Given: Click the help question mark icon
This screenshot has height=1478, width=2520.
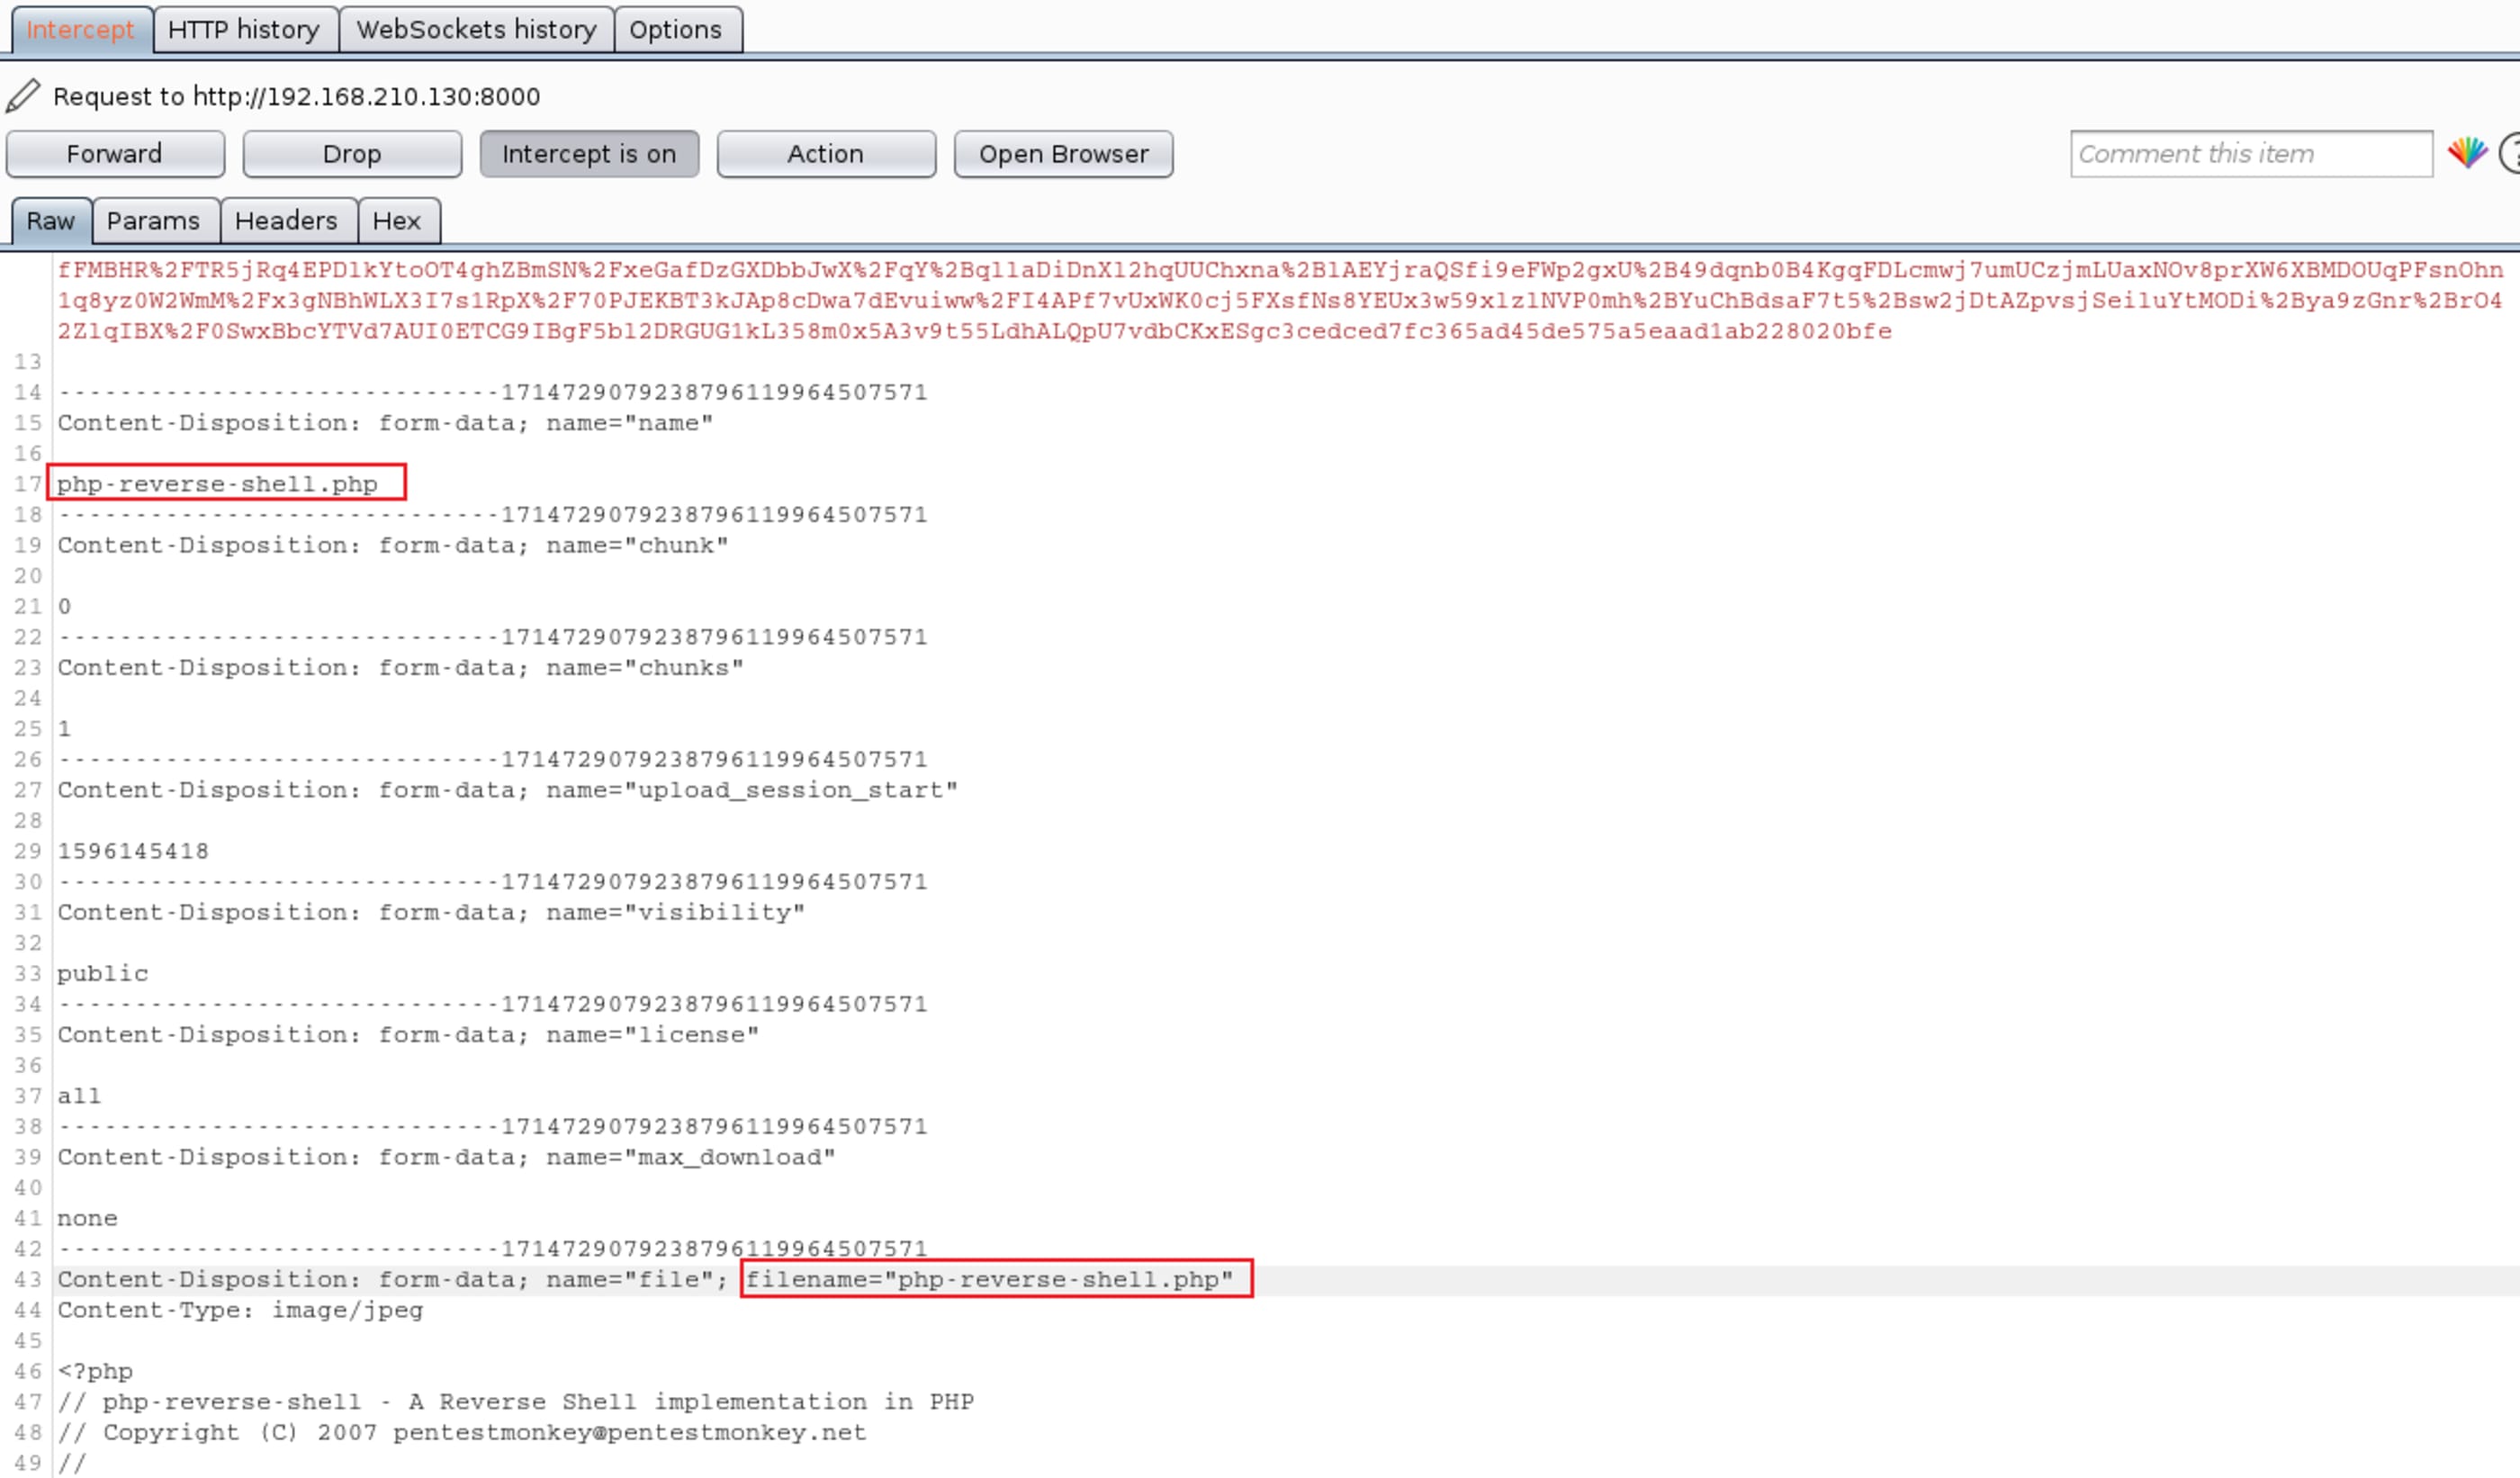Looking at the screenshot, I should (x=2510, y=153).
